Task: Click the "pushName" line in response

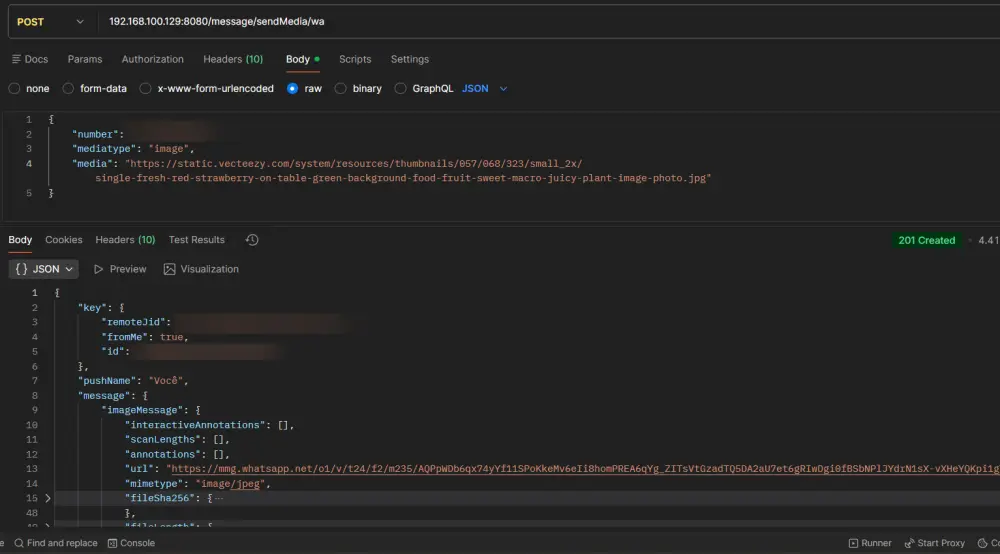Action: click(x=133, y=381)
